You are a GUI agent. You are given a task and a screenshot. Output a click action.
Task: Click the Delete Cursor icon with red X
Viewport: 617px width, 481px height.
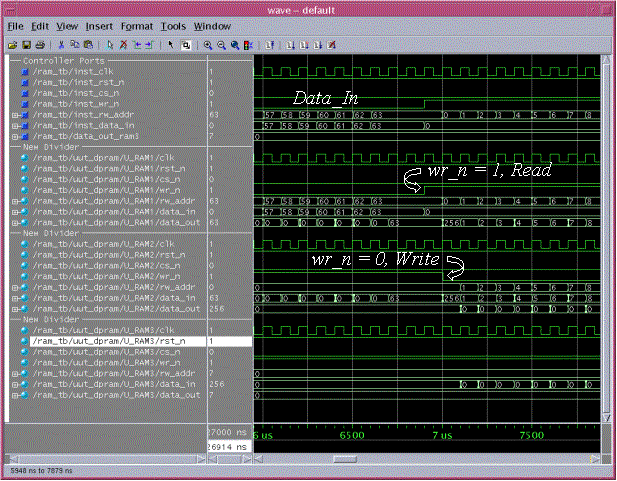click(x=123, y=45)
